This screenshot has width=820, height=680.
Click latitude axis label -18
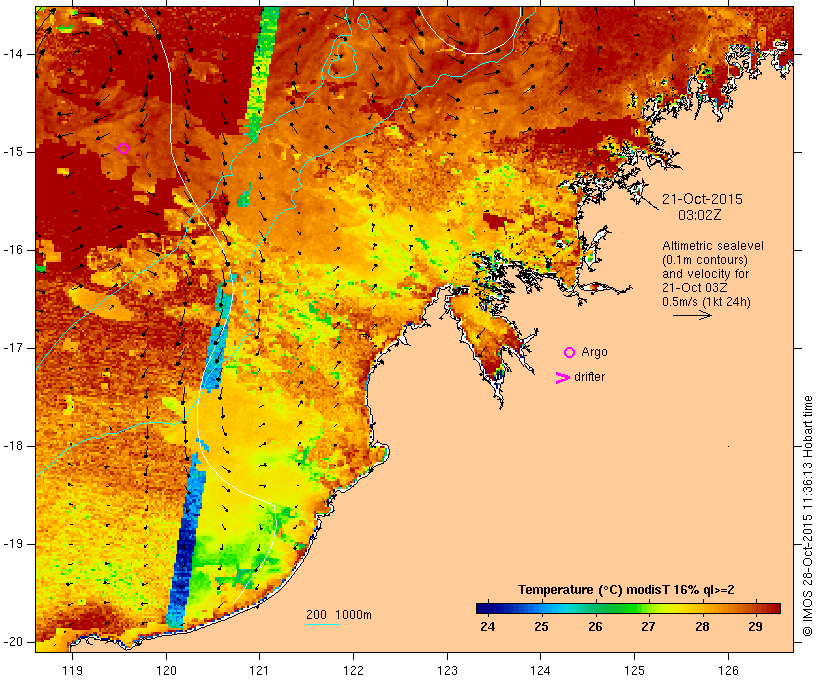(13, 446)
